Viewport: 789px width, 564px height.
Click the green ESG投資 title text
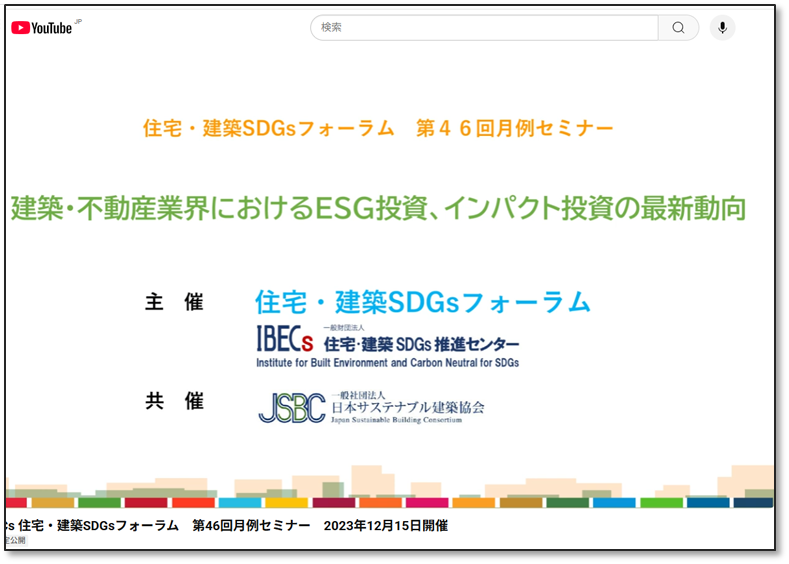pyautogui.click(x=378, y=209)
